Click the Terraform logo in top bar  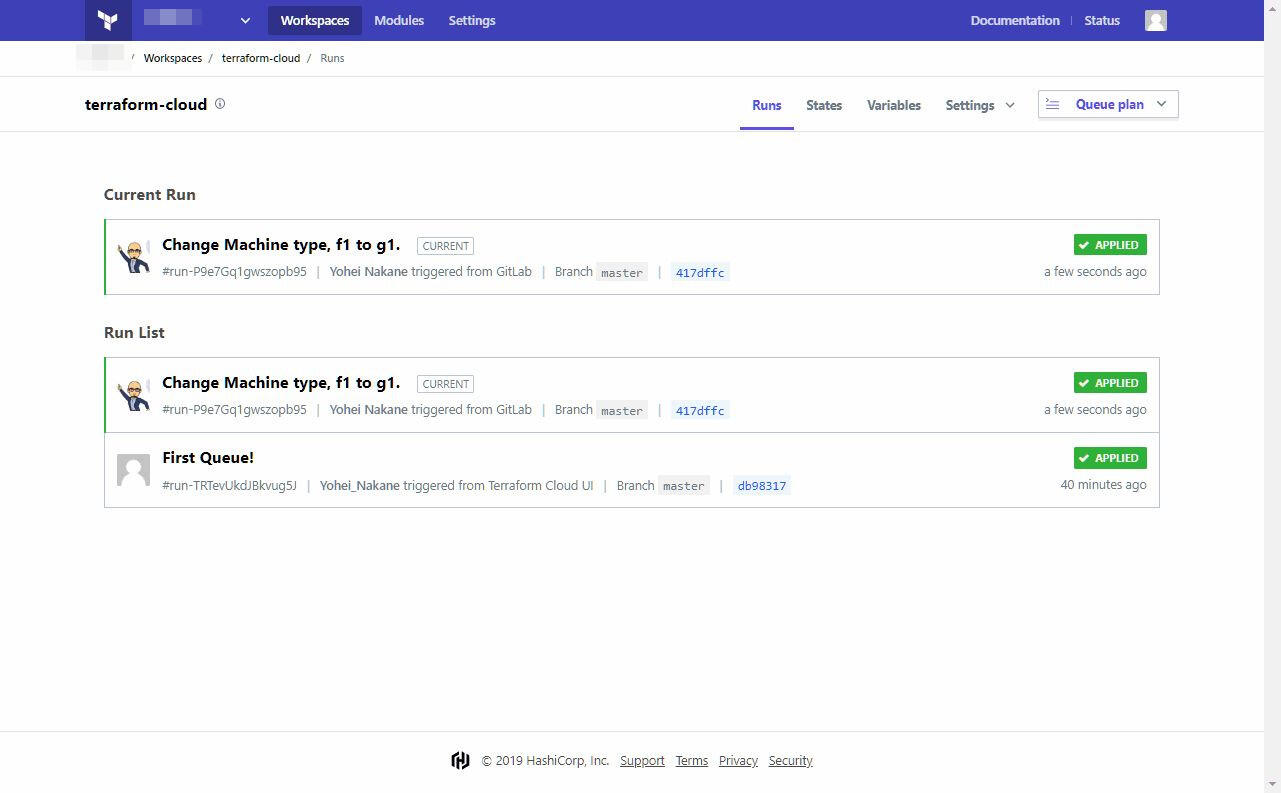[x=108, y=20]
